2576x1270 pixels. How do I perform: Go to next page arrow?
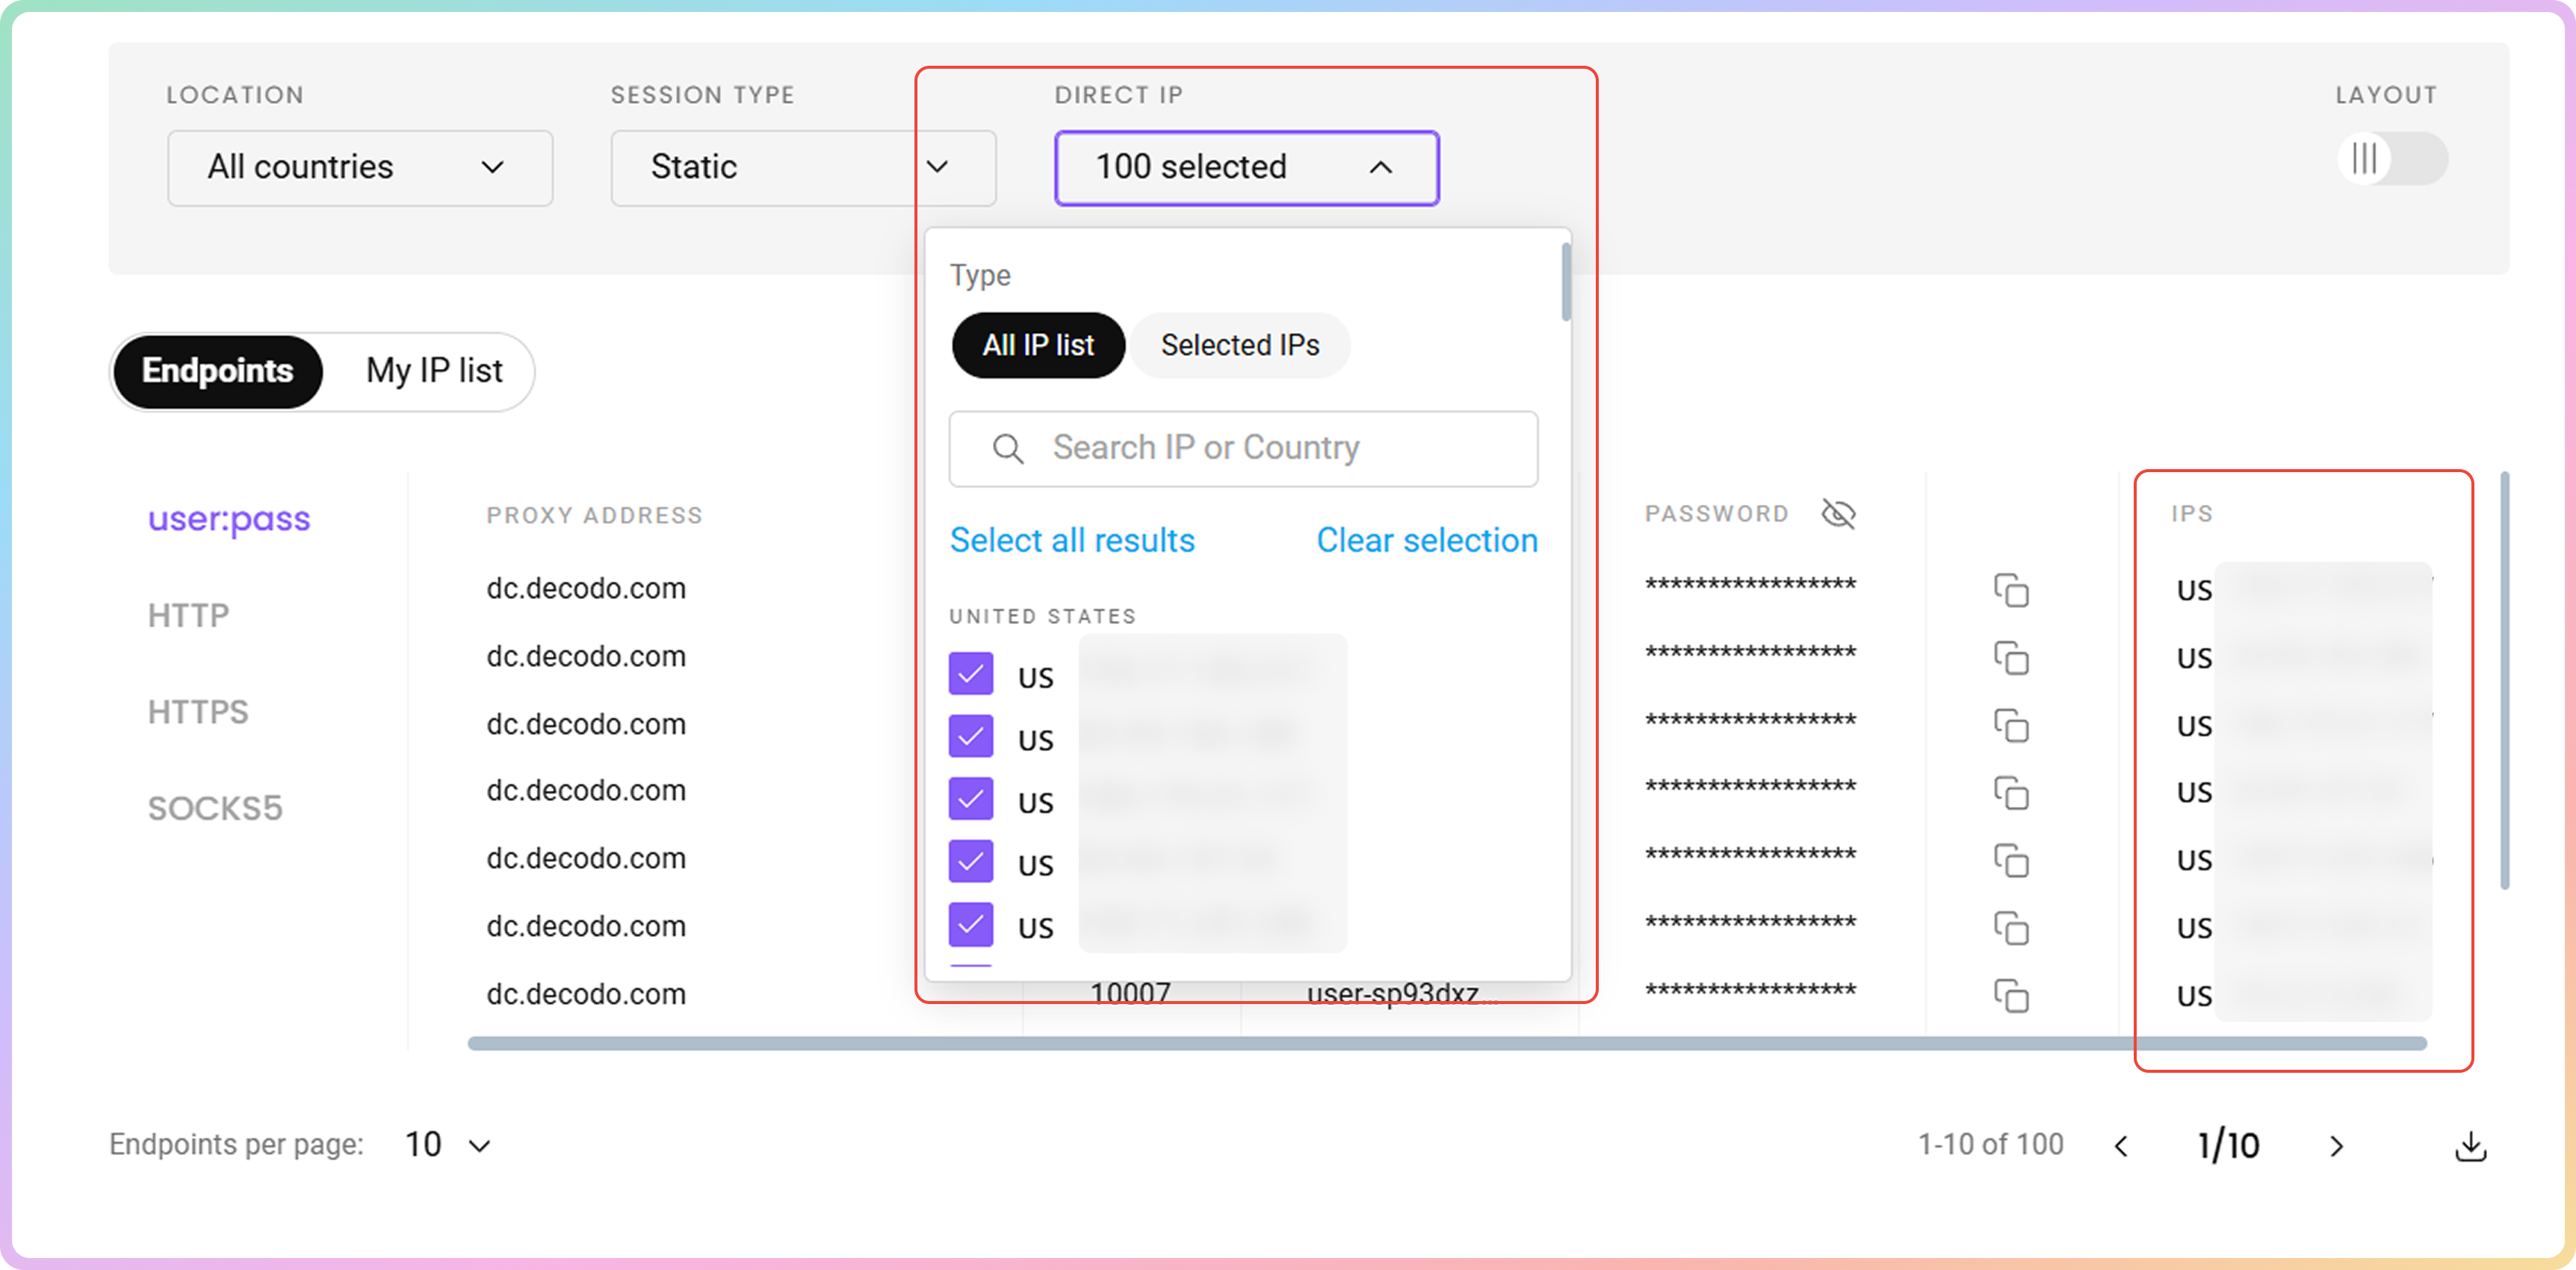[2336, 1146]
